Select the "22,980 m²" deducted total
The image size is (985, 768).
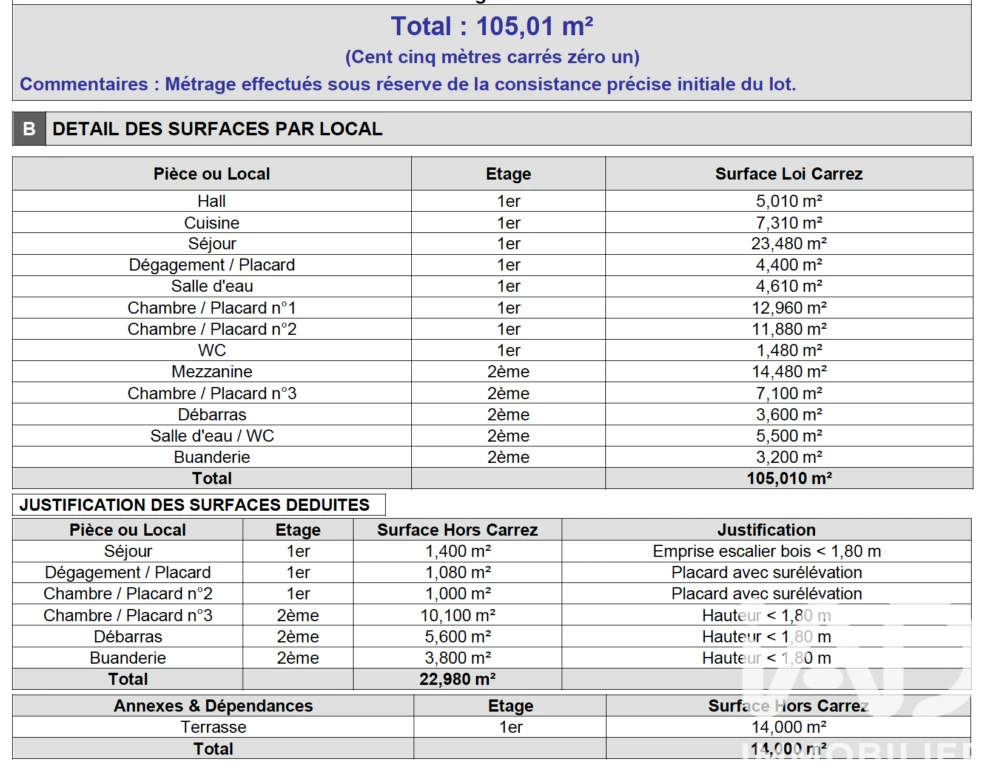458,679
